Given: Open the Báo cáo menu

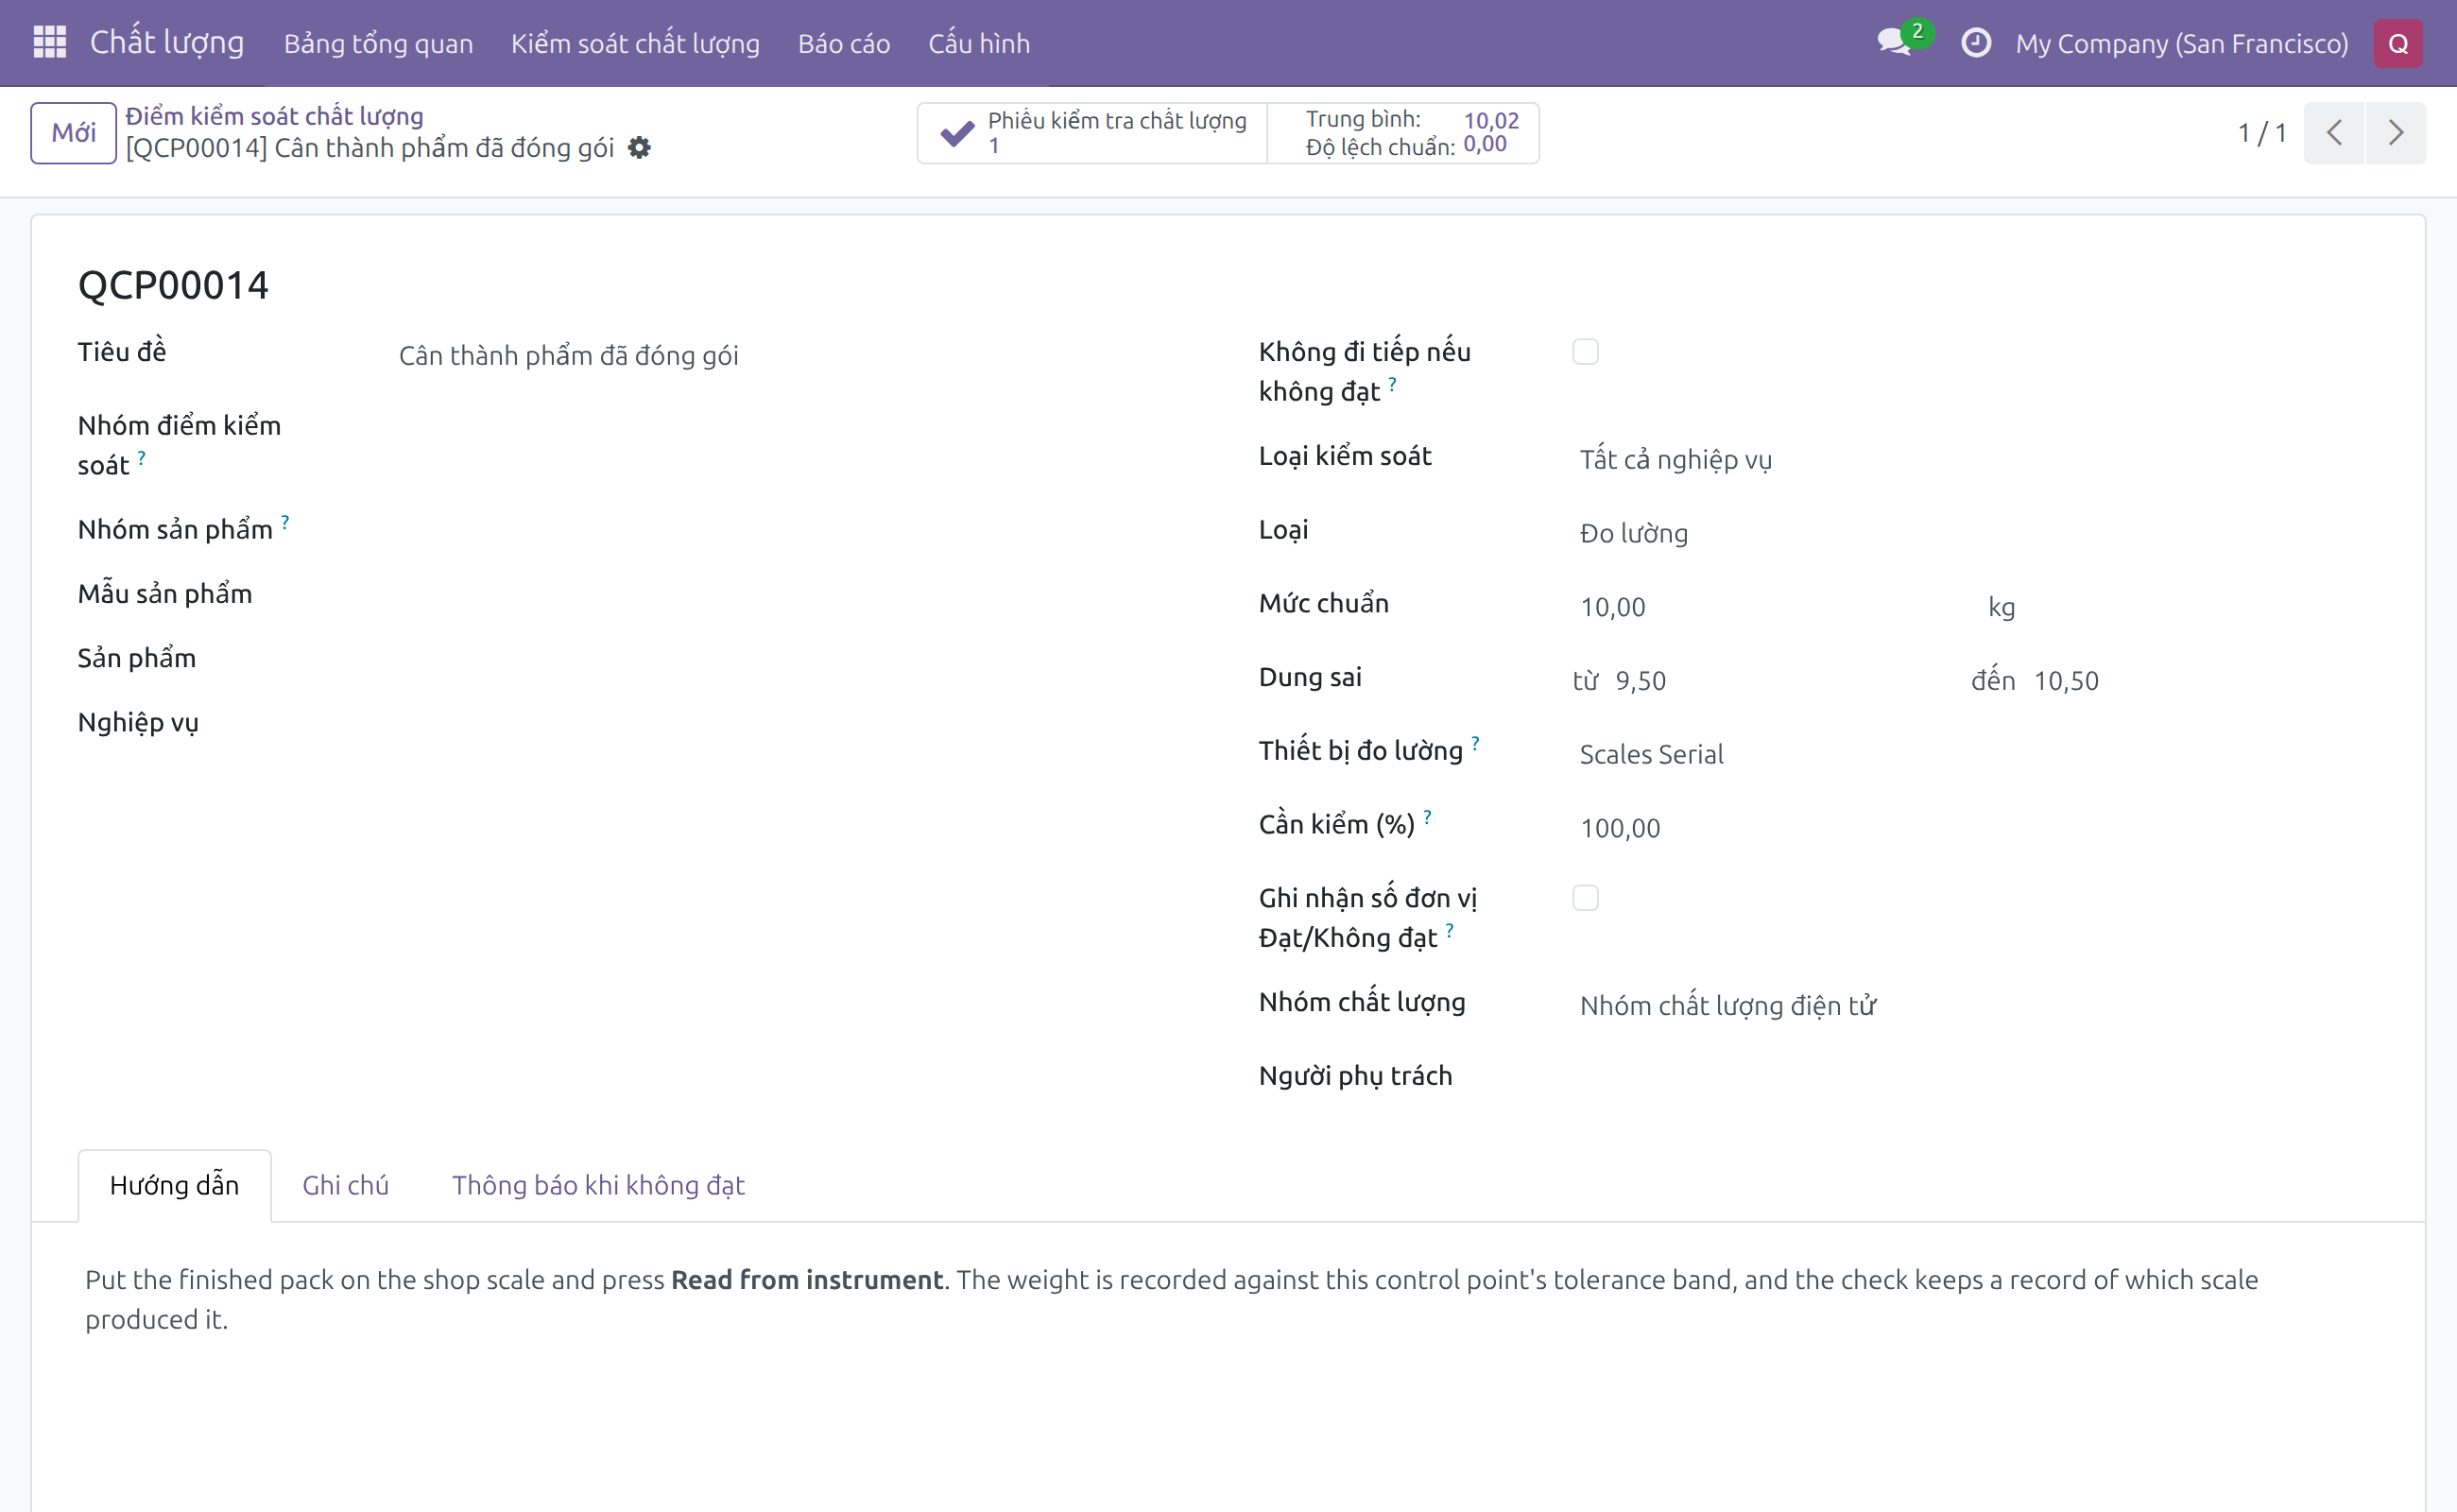Looking at the screenshot, I should [844, 43].
